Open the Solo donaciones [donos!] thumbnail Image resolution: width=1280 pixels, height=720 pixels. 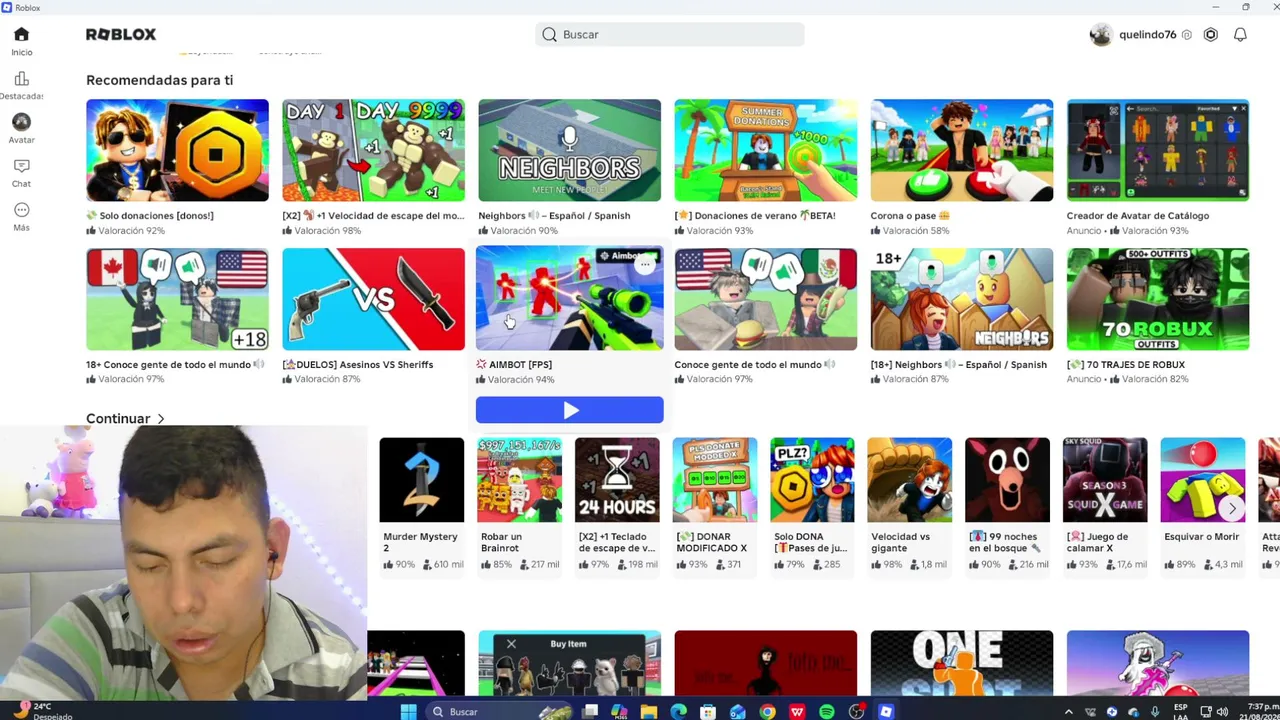(177, 150)
